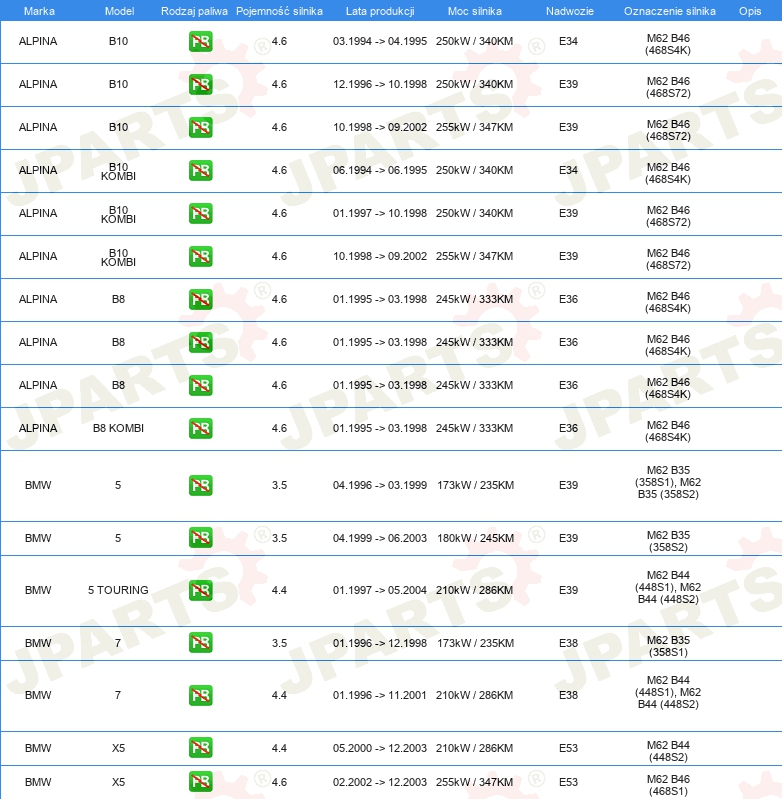Click the 5 TOURING model cell
The image size is (782, 799).
click(x=118, y=590)
